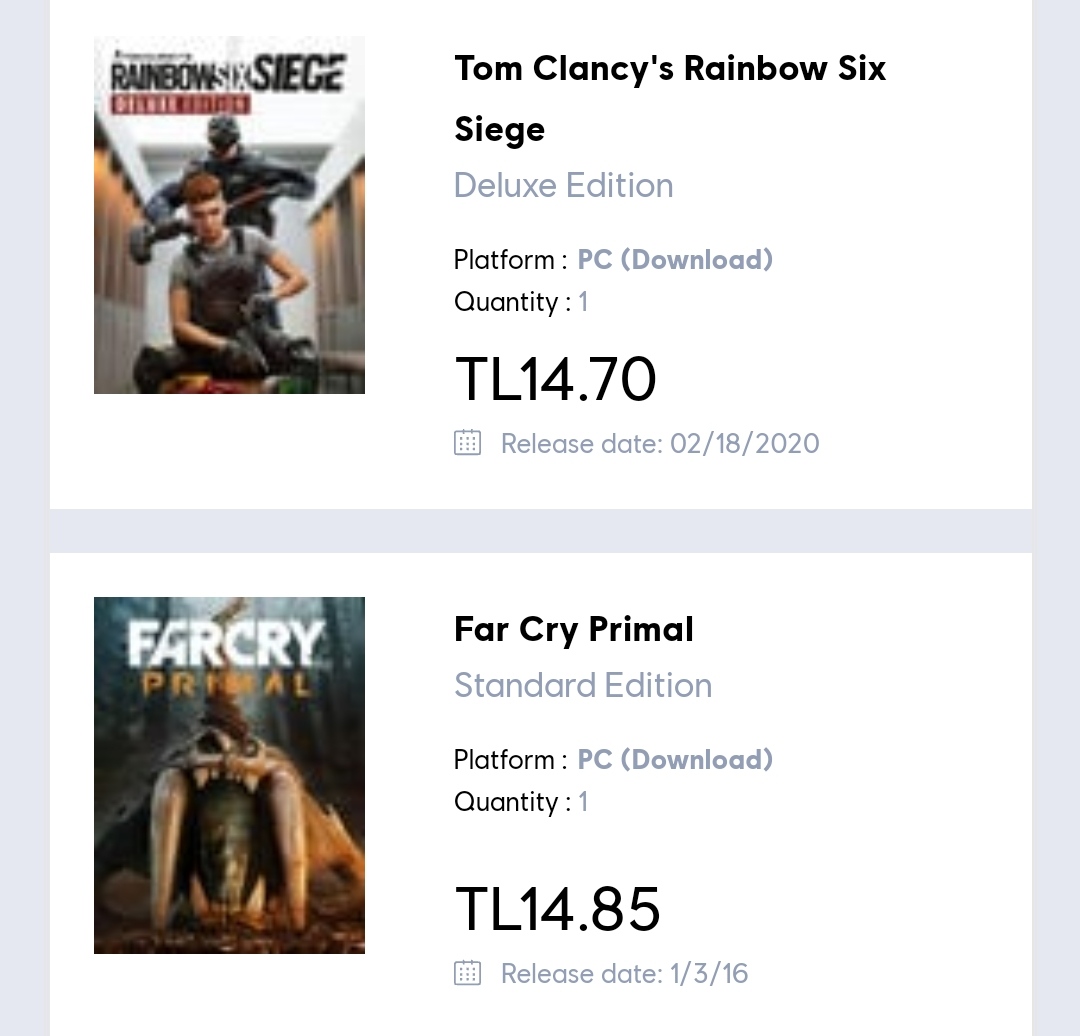Click the TL14.70 price
Screen dimensions: 1080x1036
click(555, 380)
